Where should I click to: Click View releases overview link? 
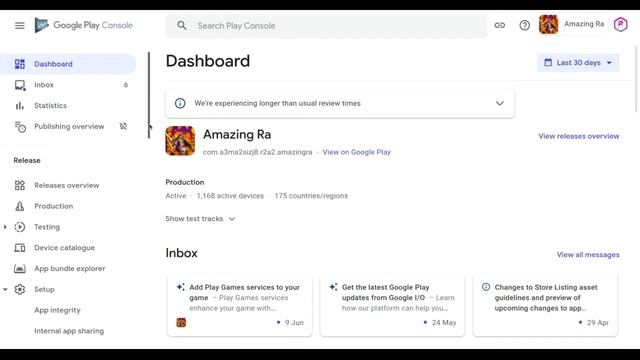coord(578,136)
